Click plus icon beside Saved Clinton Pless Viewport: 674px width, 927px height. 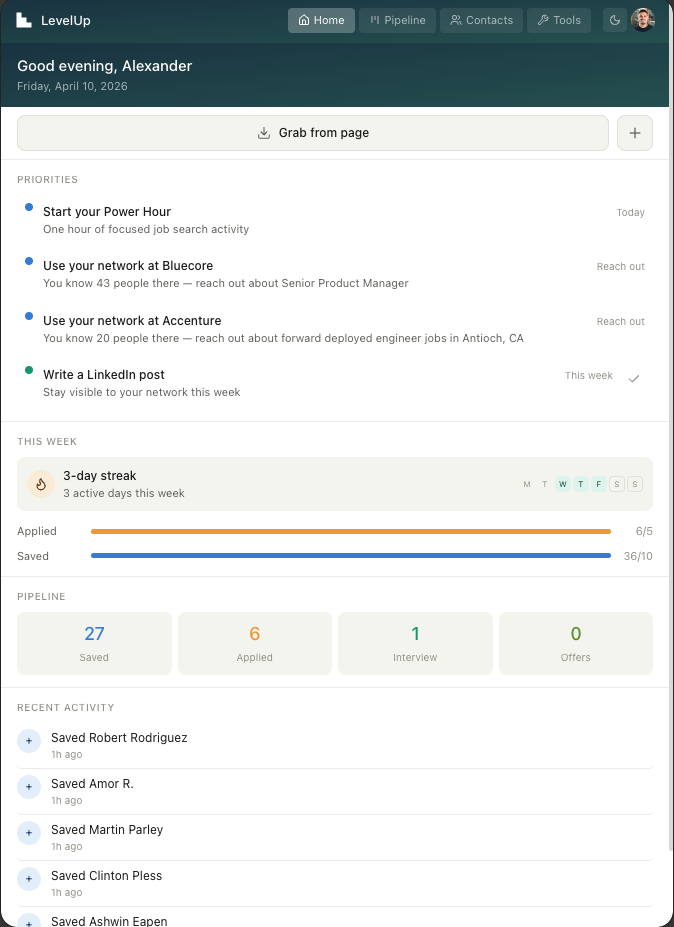[28, 879]
